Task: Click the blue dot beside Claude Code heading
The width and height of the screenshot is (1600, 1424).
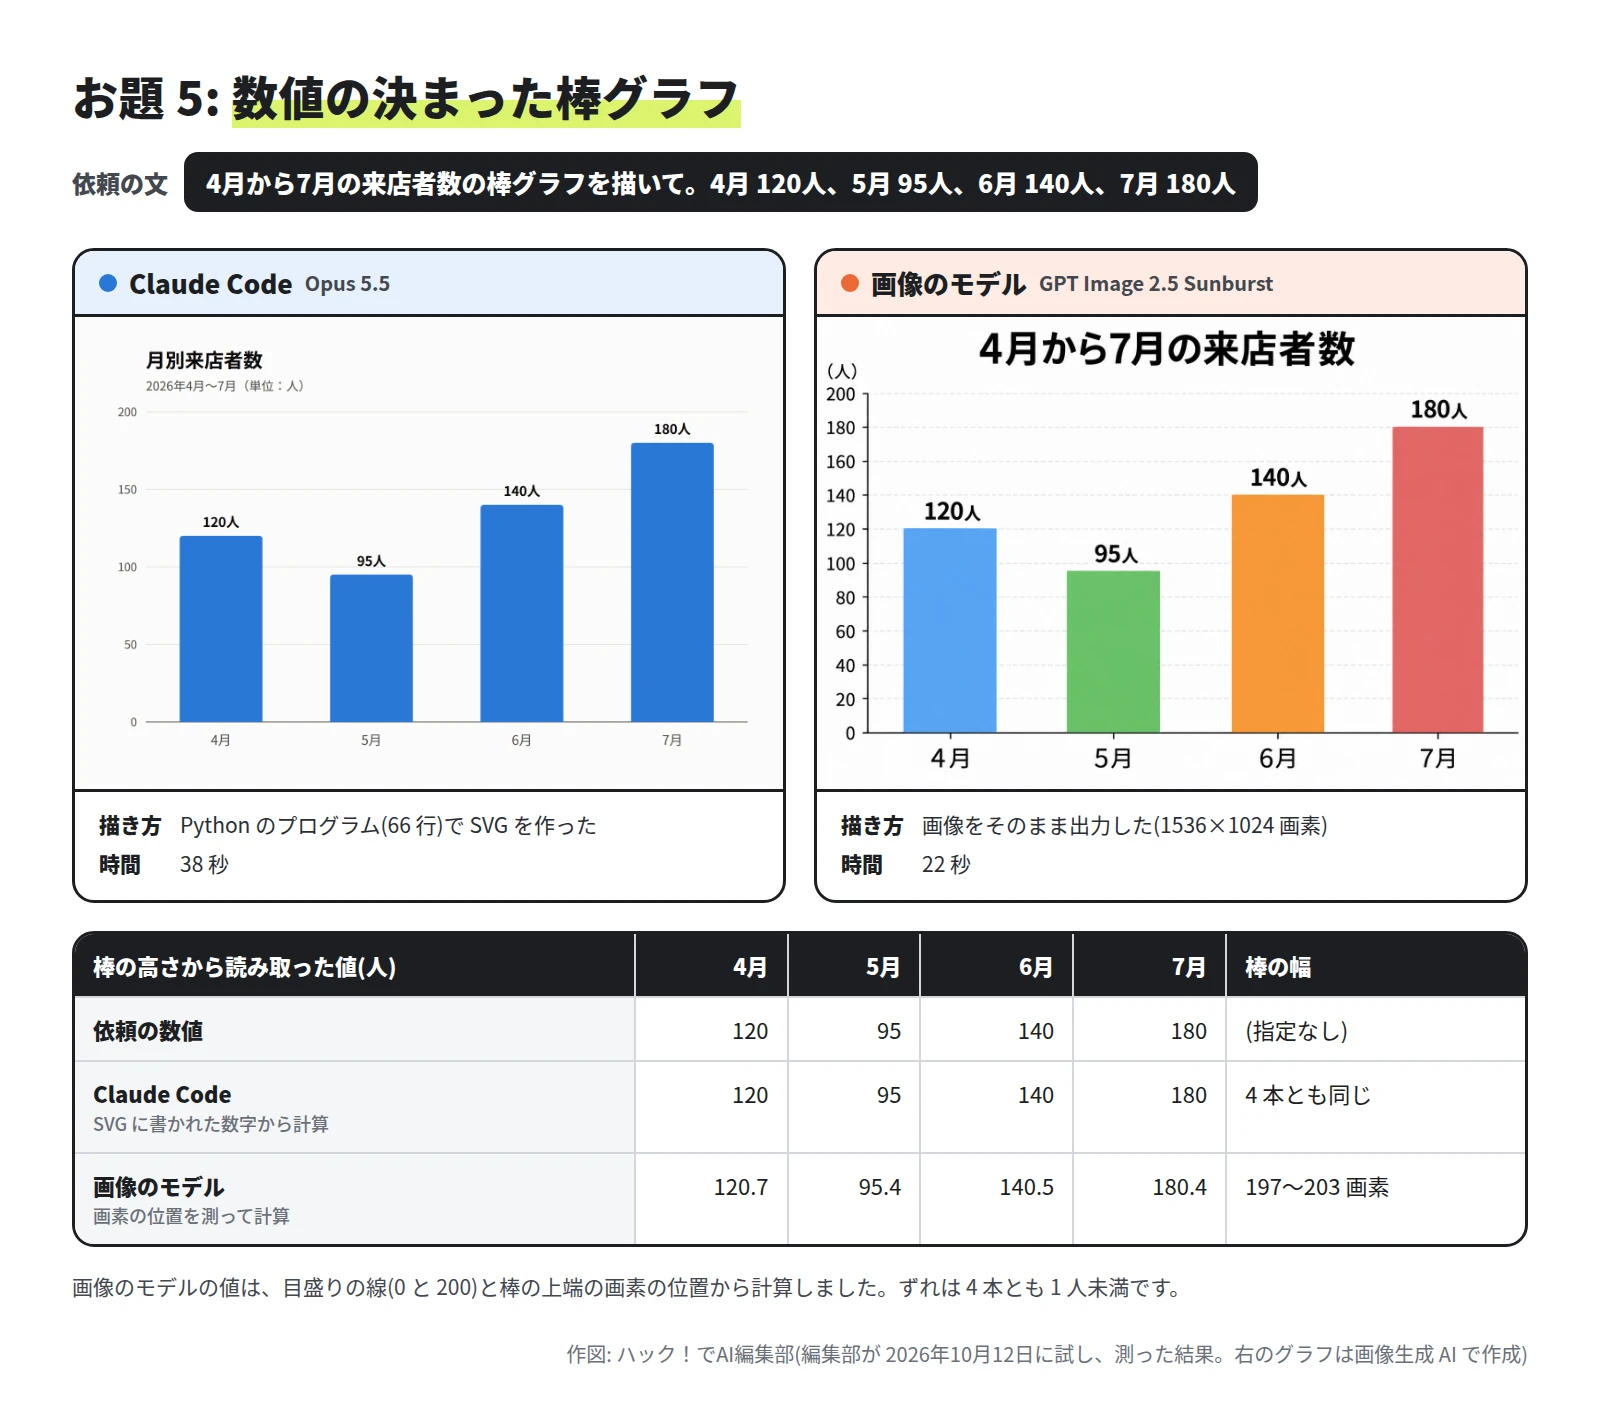Action: 108,283
